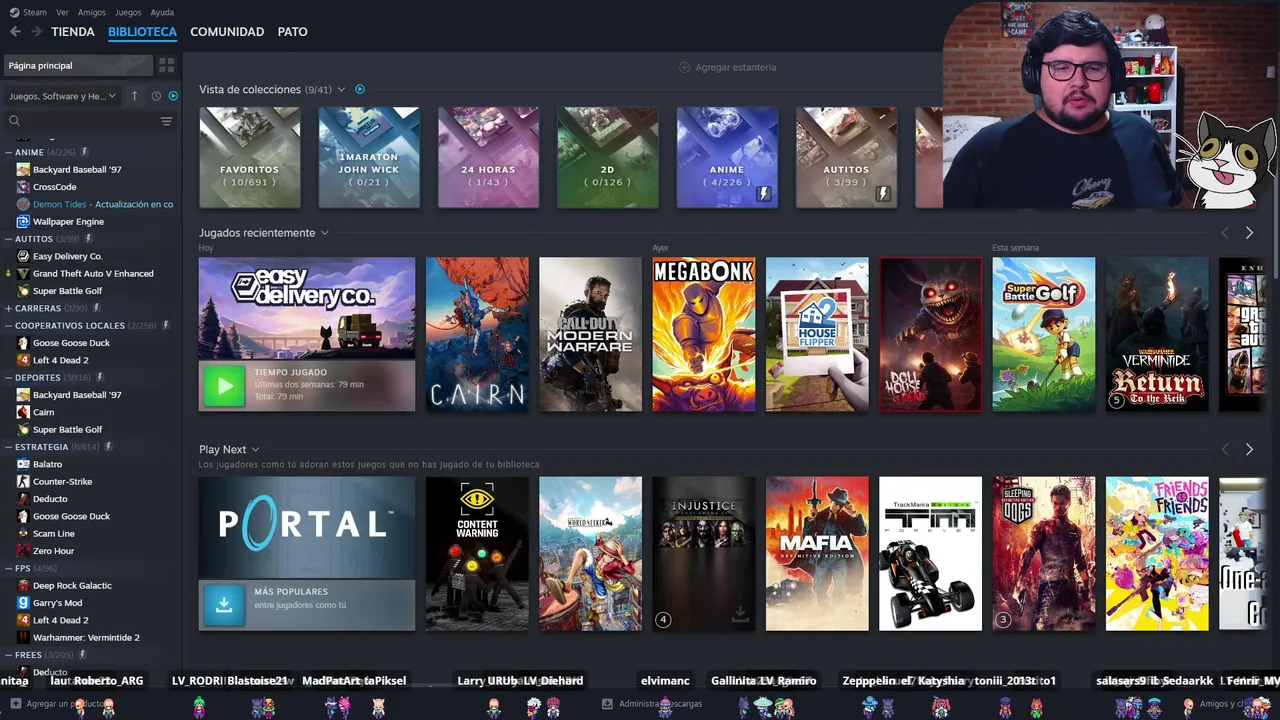Click the Balatro game icon
Screen dimensions: 1280x720
[x=23, y=464]
